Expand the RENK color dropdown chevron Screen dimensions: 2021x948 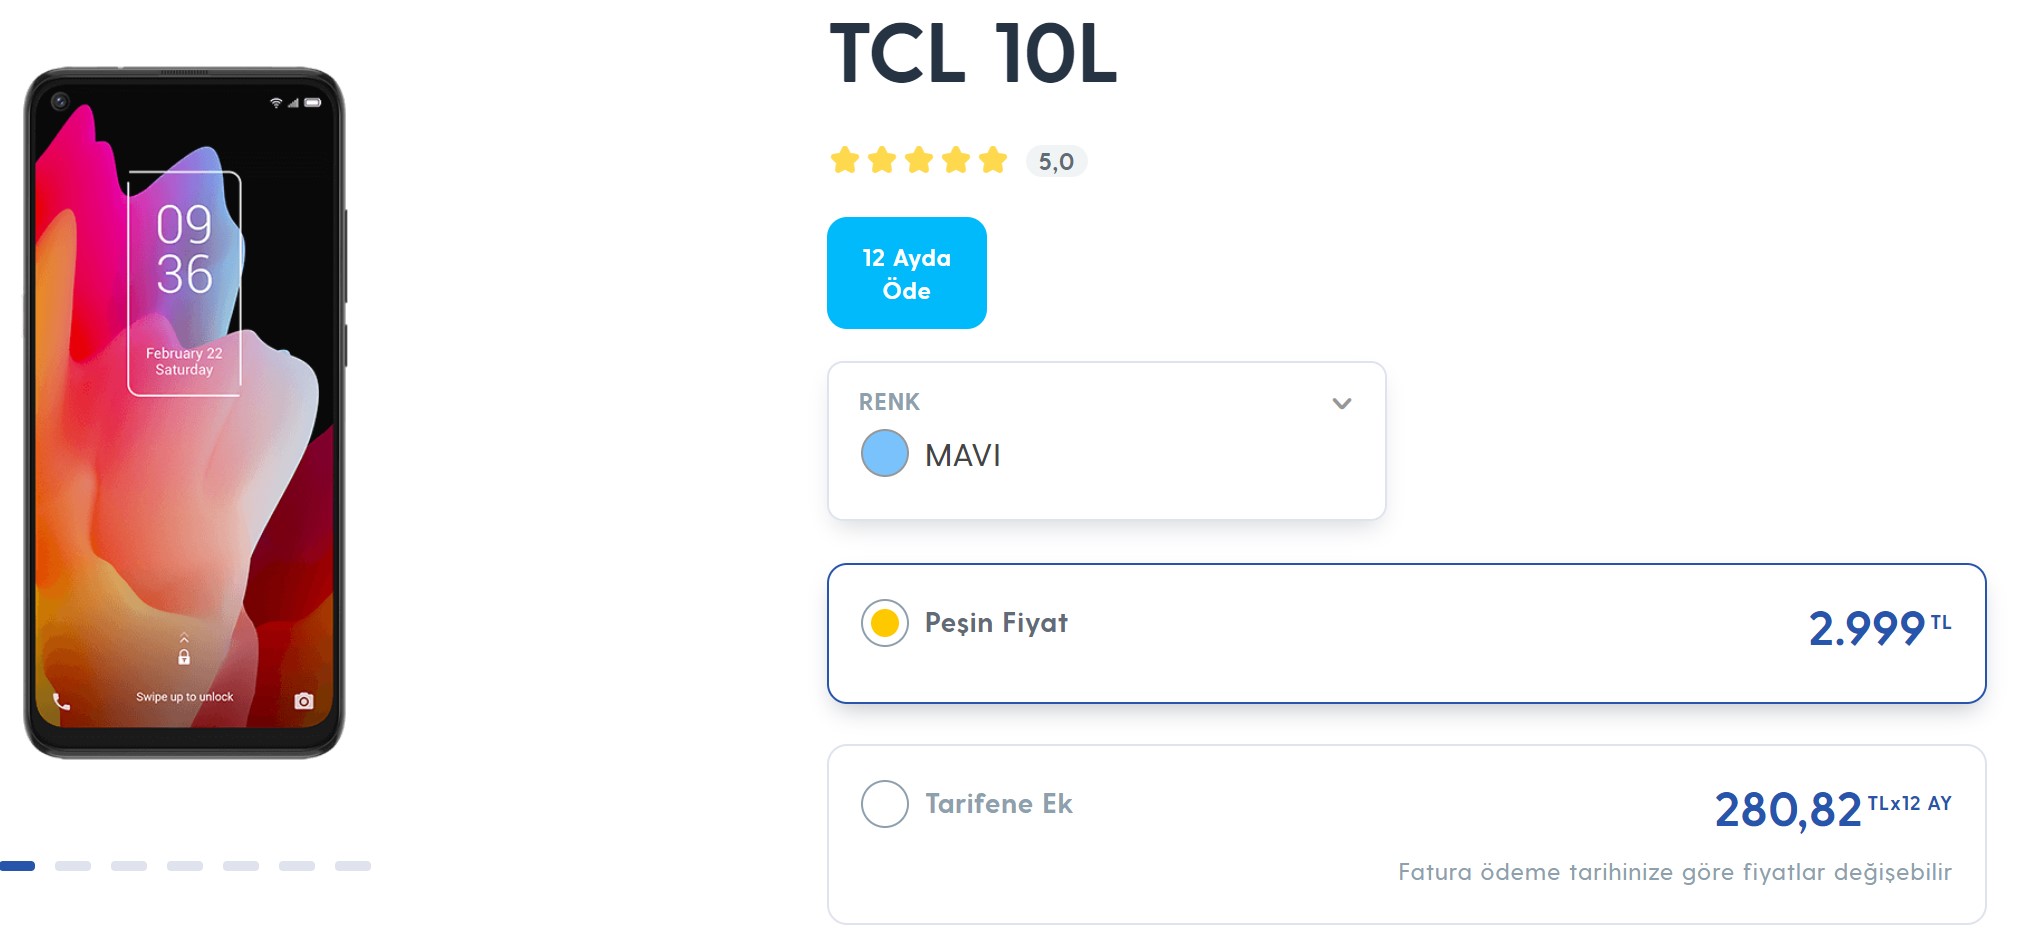pyautogui.click(x=1341, y=403)
